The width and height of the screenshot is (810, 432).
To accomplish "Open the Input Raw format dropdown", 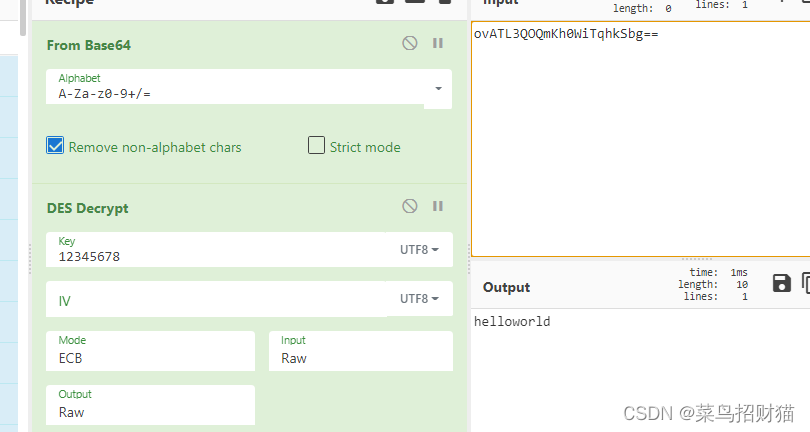I will point(361,351).
